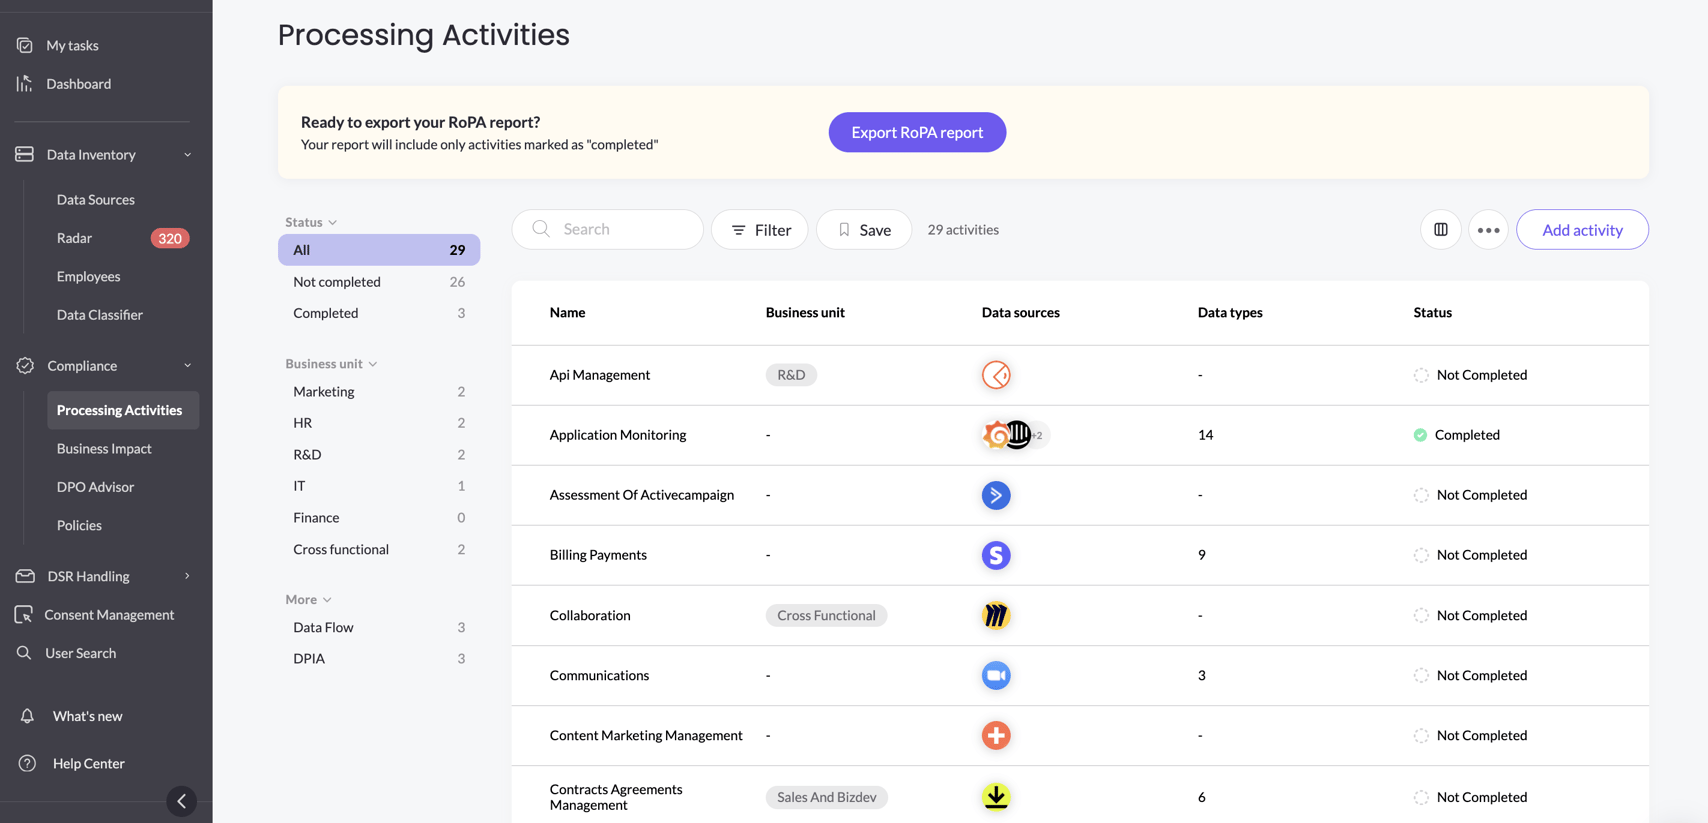Collapse the Data Inventory sidebar section
1708x823 pixels.
(x=187, y=155)
